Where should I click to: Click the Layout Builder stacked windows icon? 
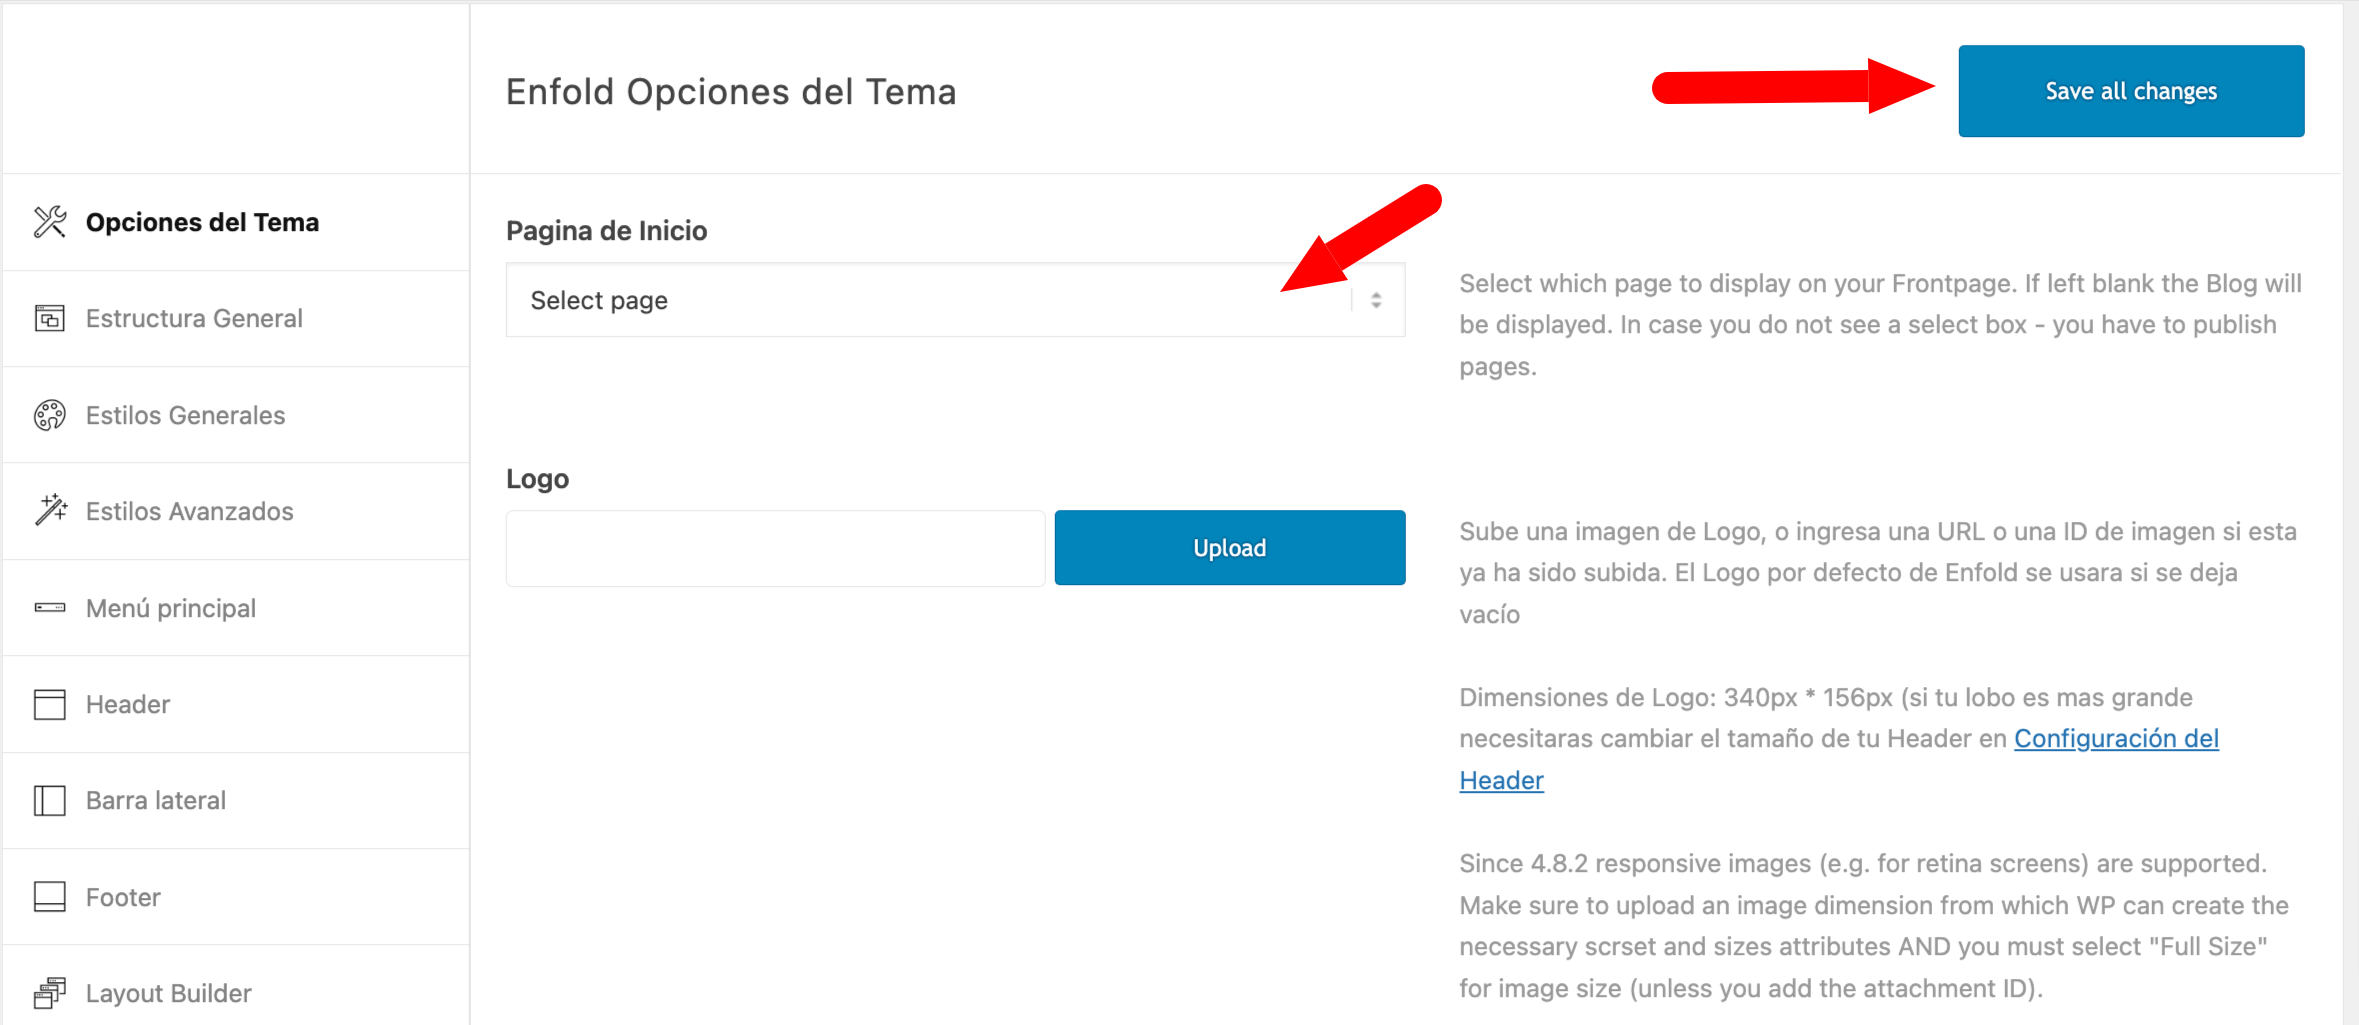coord(50,993)
